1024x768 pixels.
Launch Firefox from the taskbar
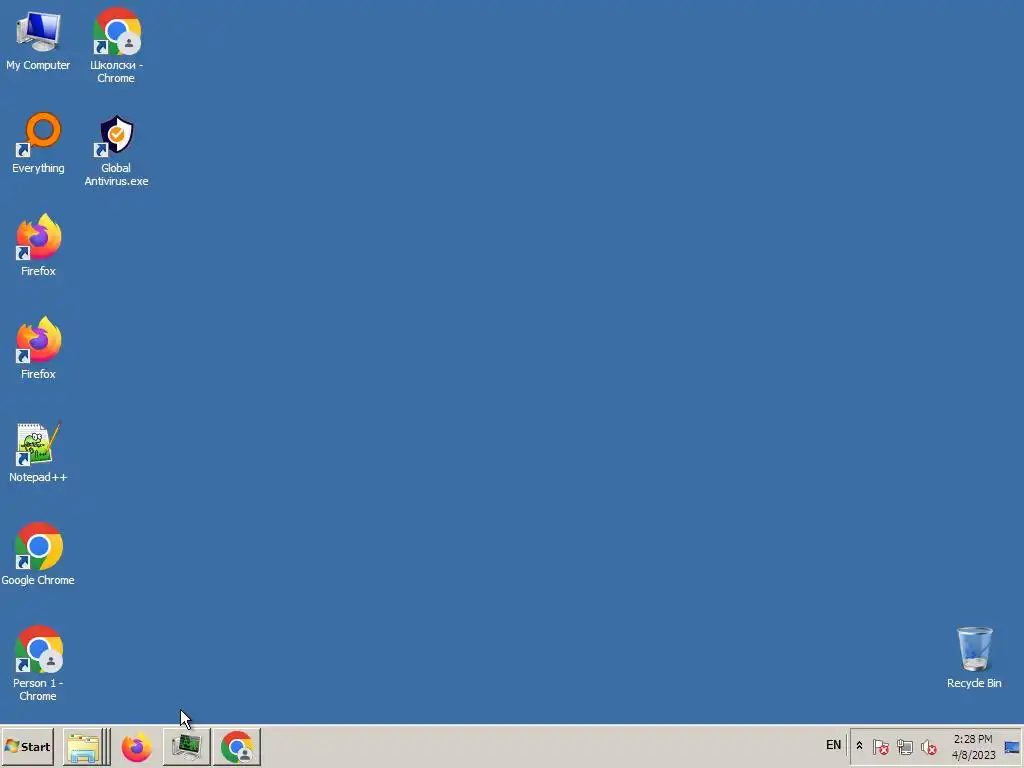[136, 747]
